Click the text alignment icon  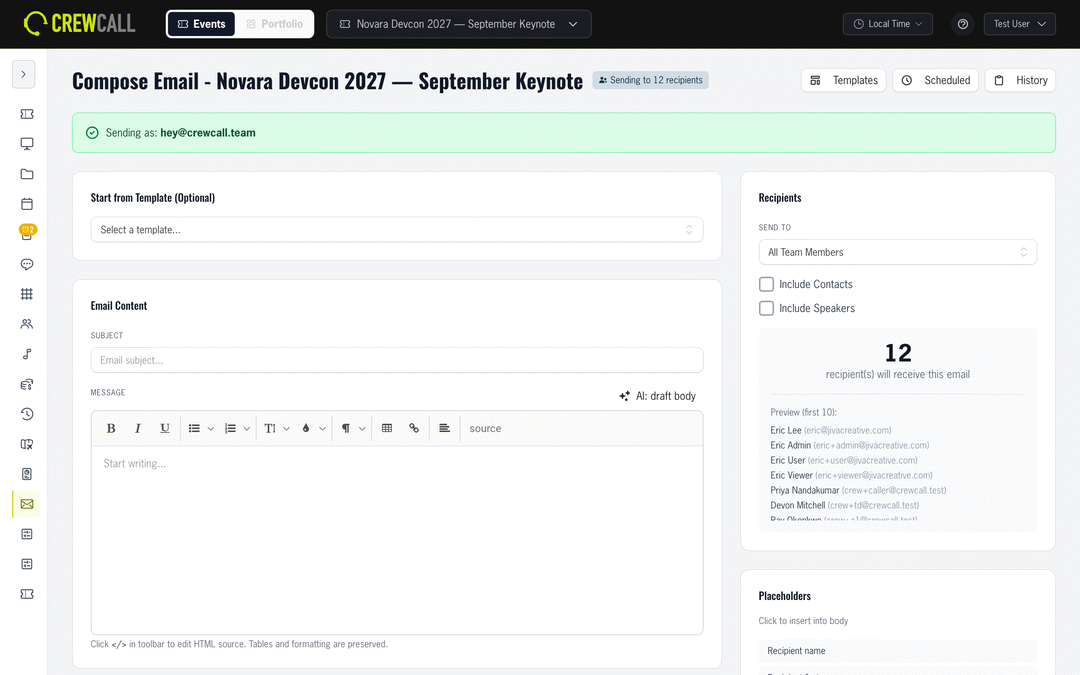[x=444, y=428]
